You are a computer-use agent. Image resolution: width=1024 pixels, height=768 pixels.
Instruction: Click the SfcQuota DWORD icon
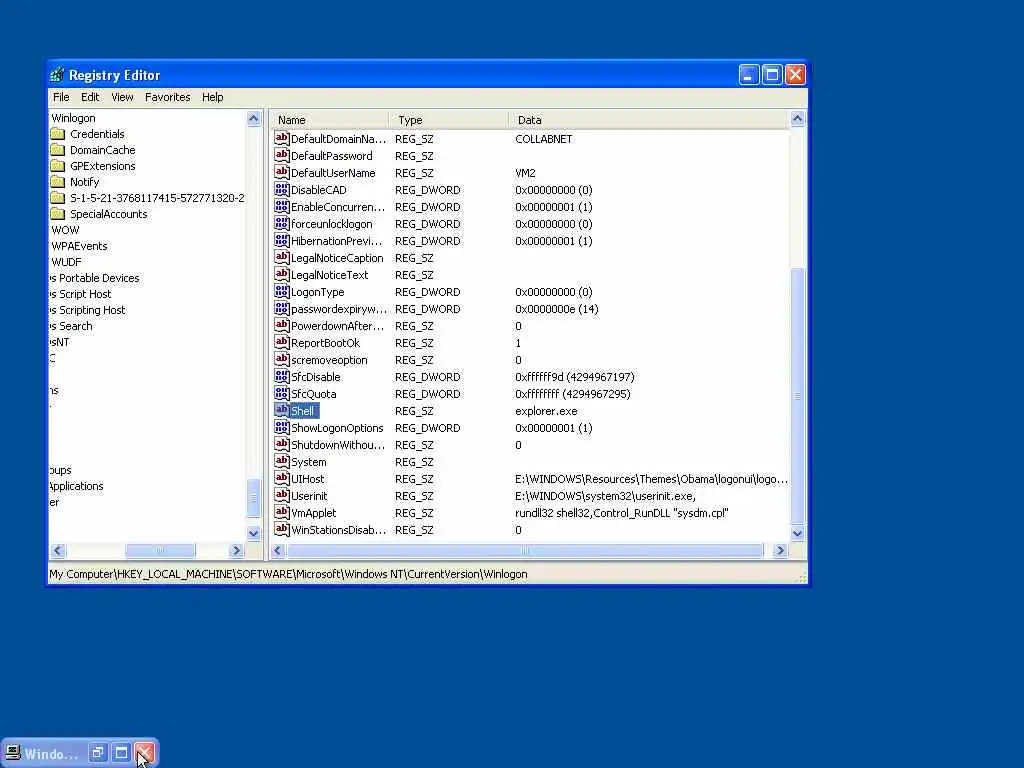point(281,393)
